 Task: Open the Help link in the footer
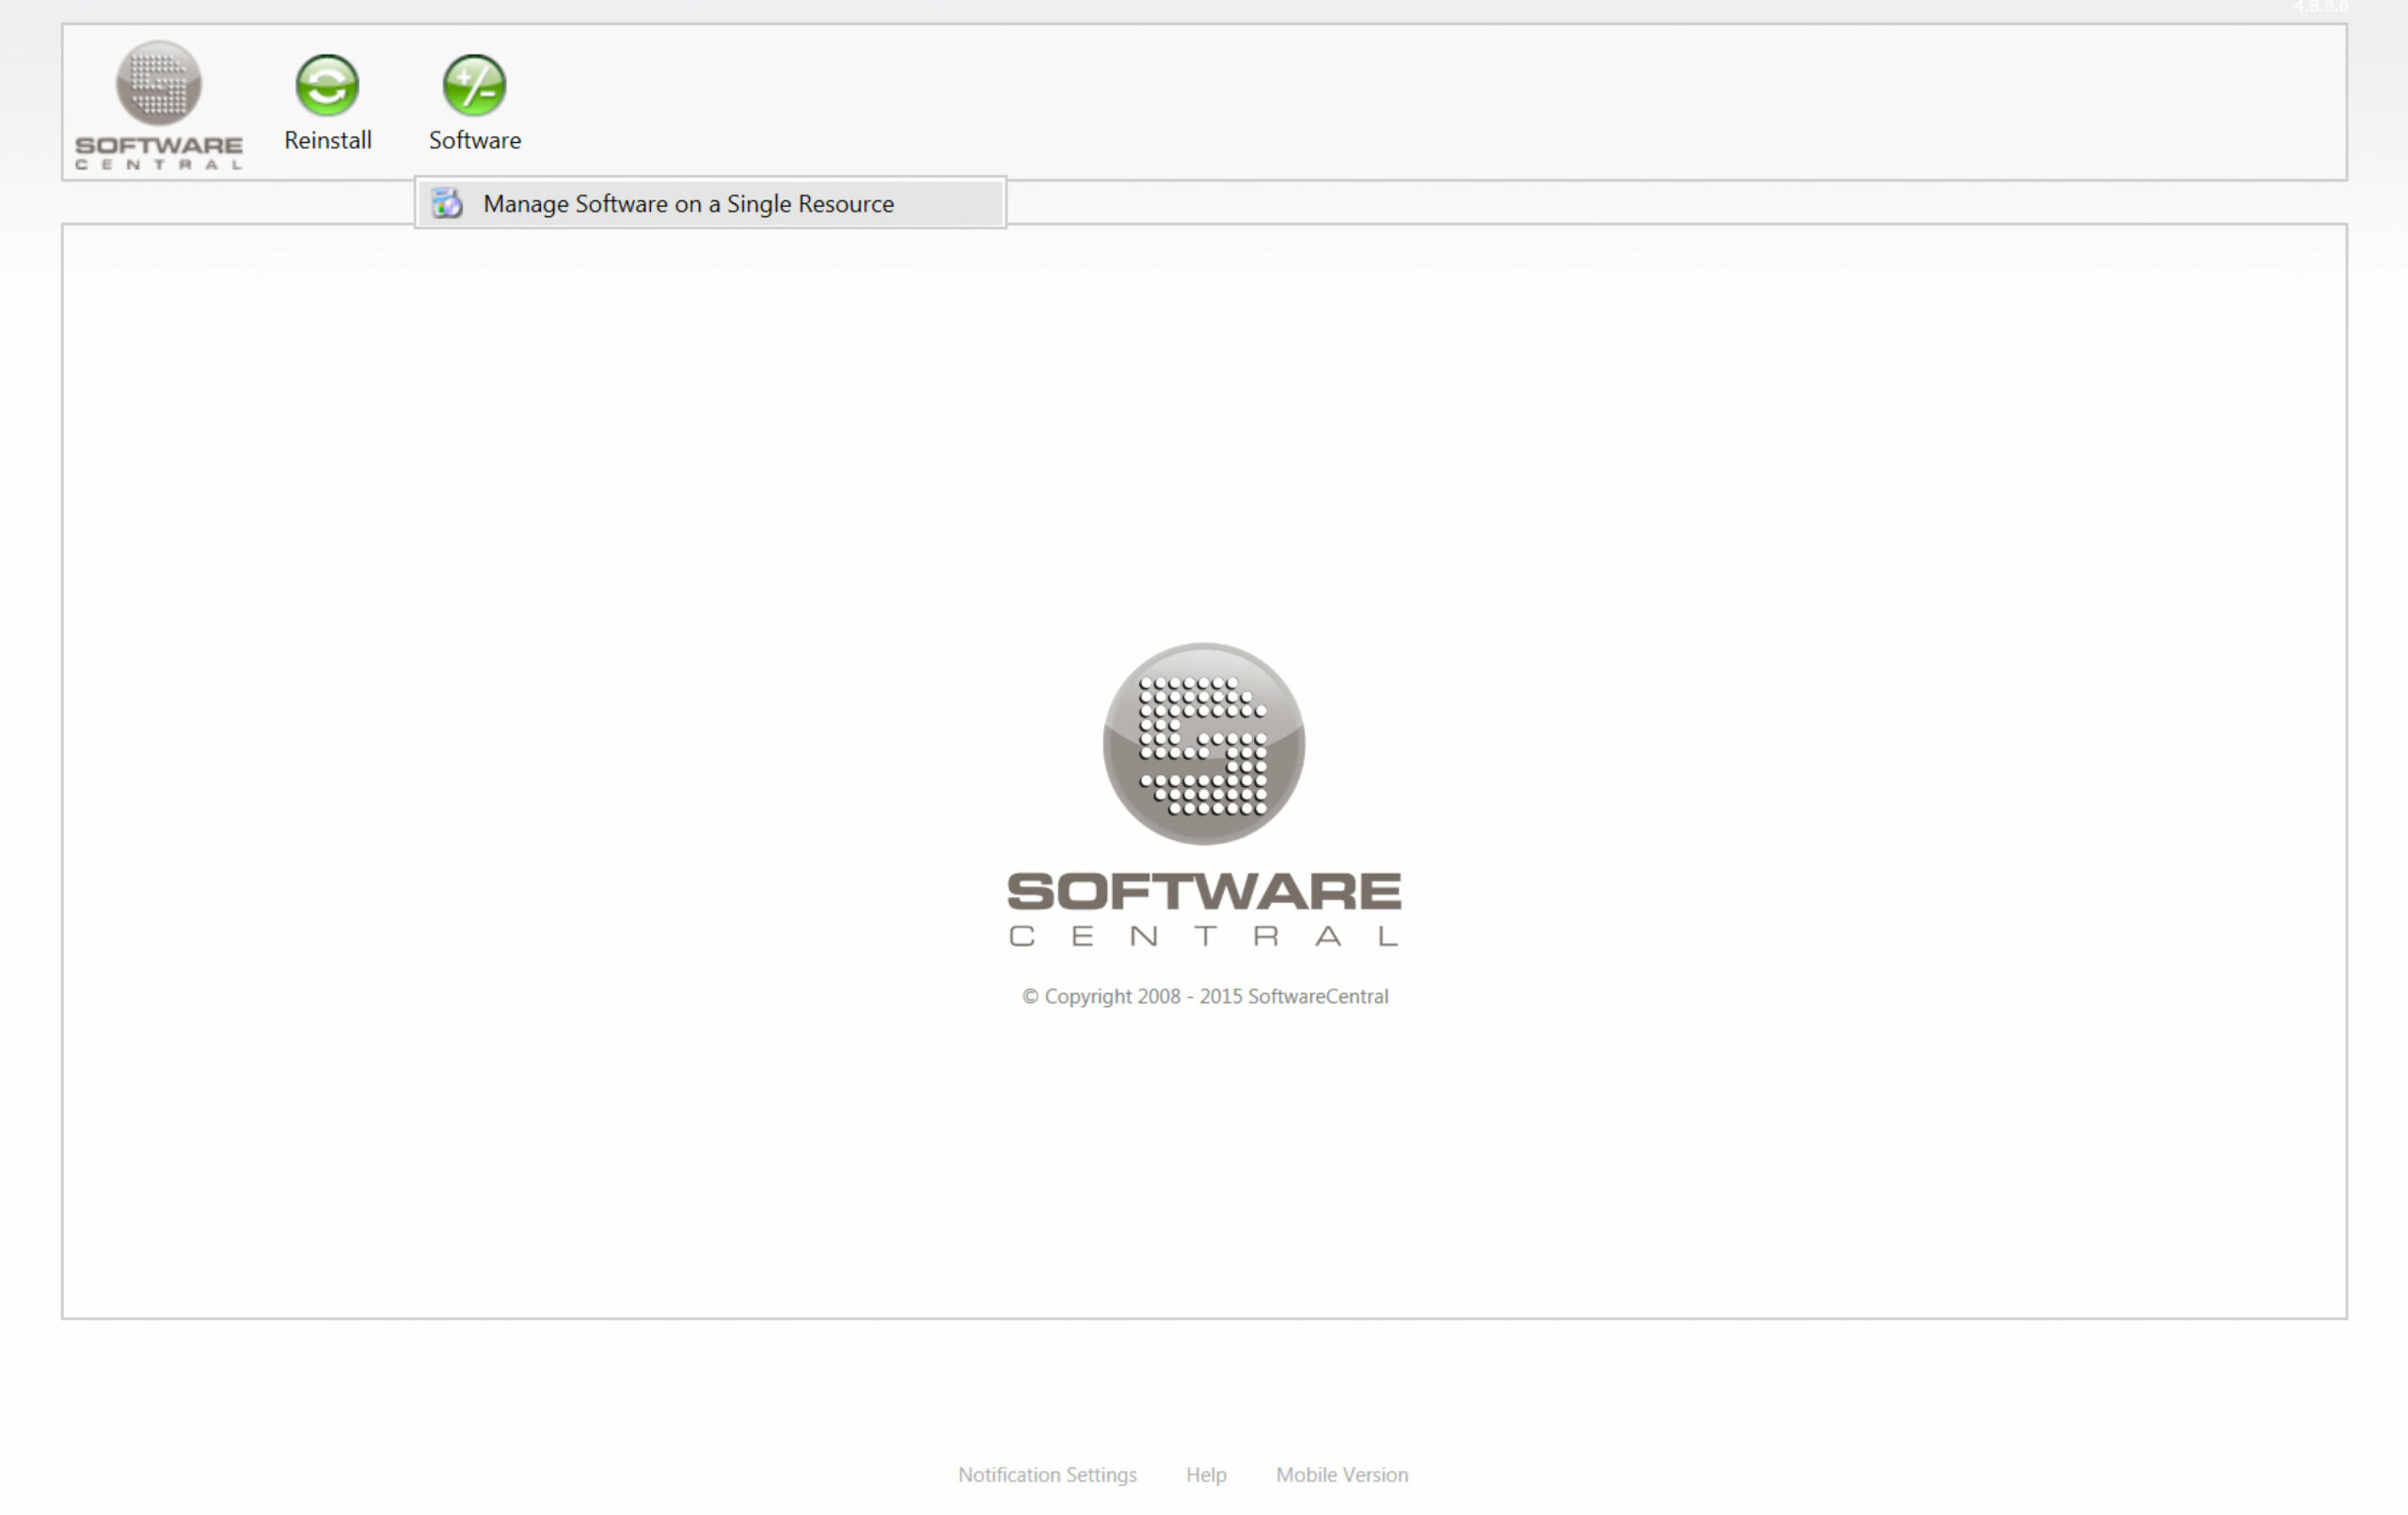pos(1206,1475)
